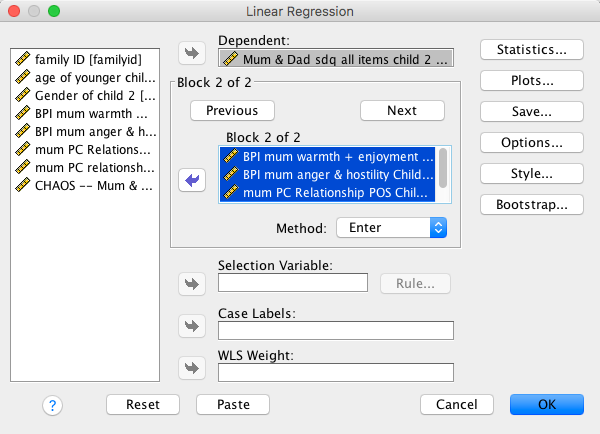Go to Previous block
Image resolution: width=600 pixels, height=434 pixels.
(232, 111)
